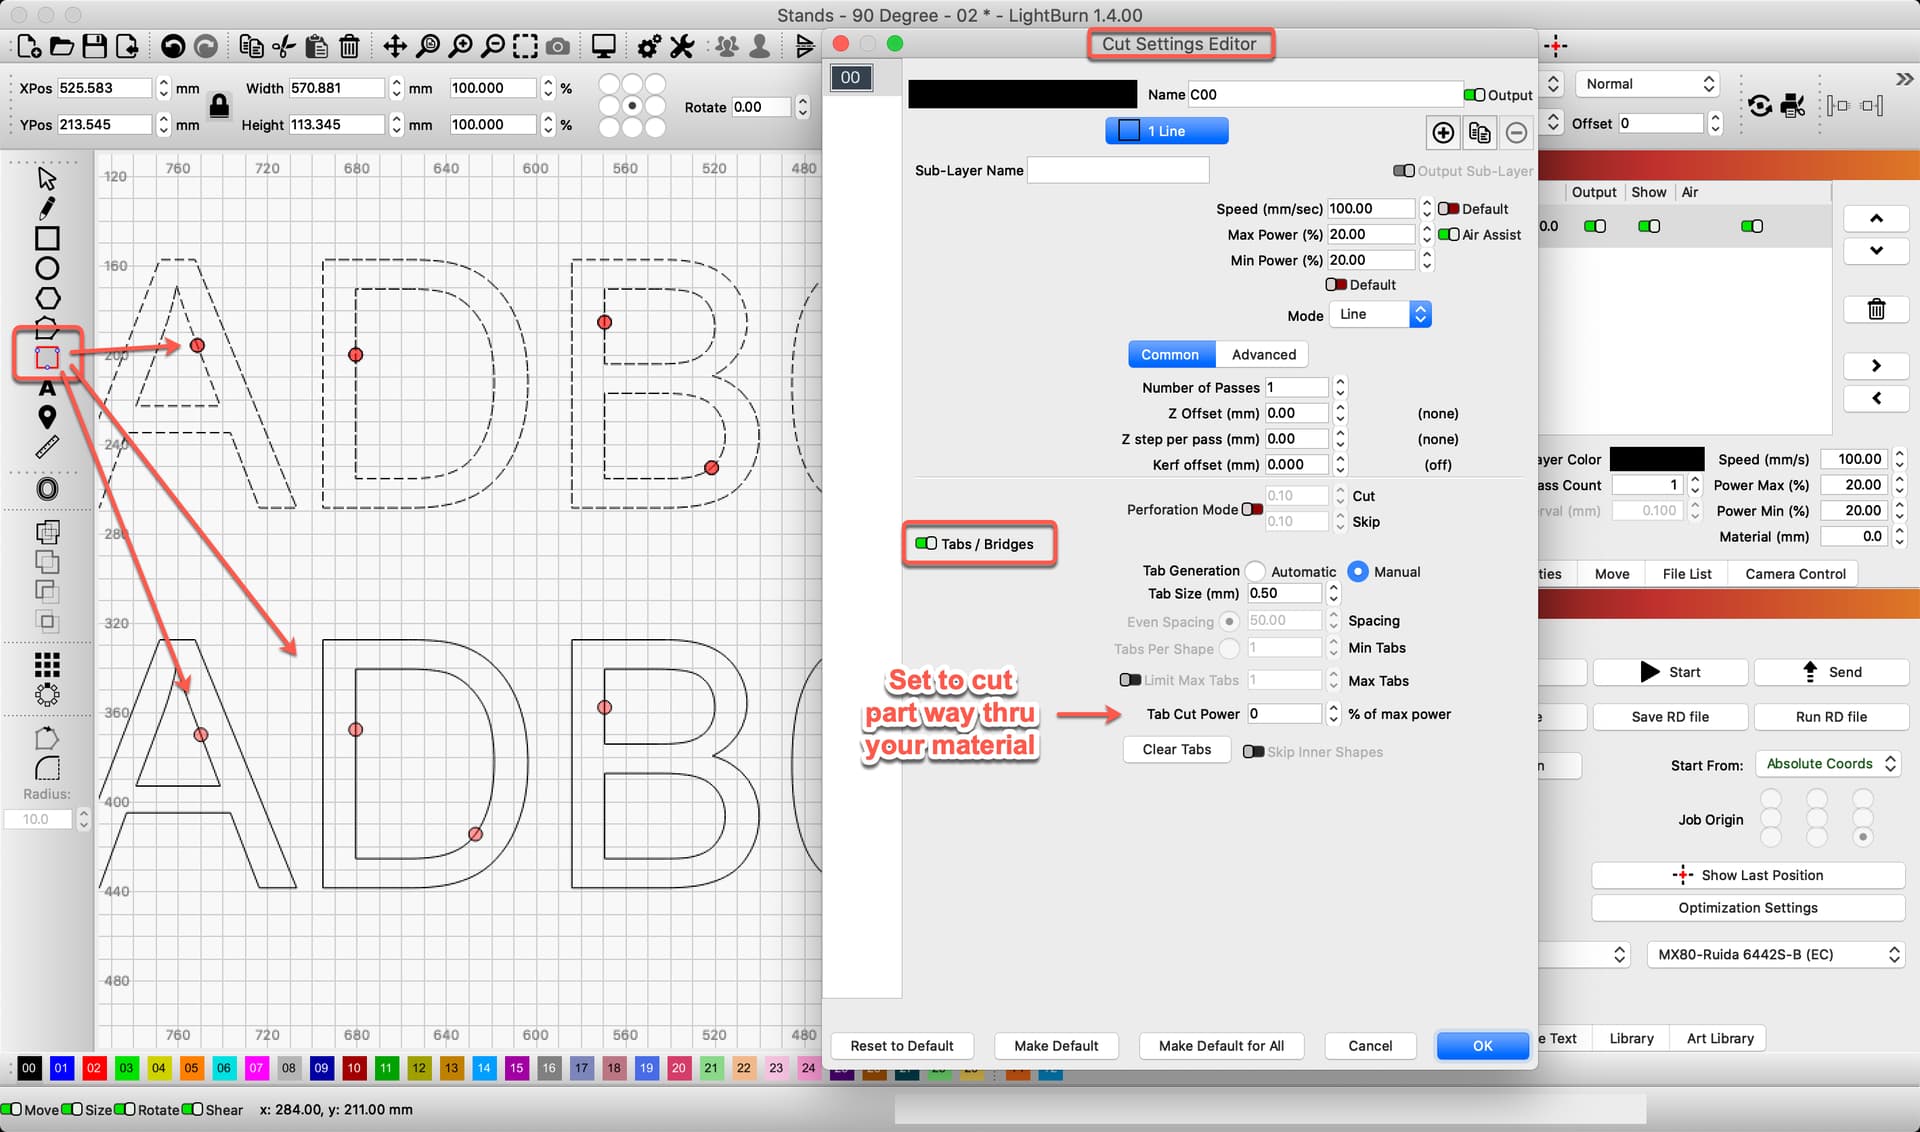Pick the Draw Lines pencil tool

pyautogui.click(x=47, y=208)
